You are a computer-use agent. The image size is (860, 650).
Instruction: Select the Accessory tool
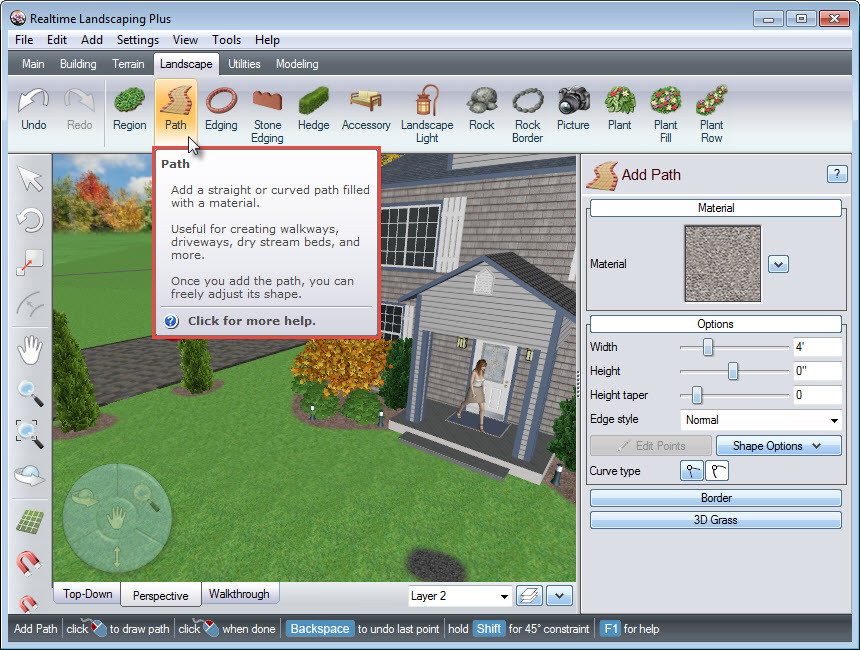click(366, 109)
